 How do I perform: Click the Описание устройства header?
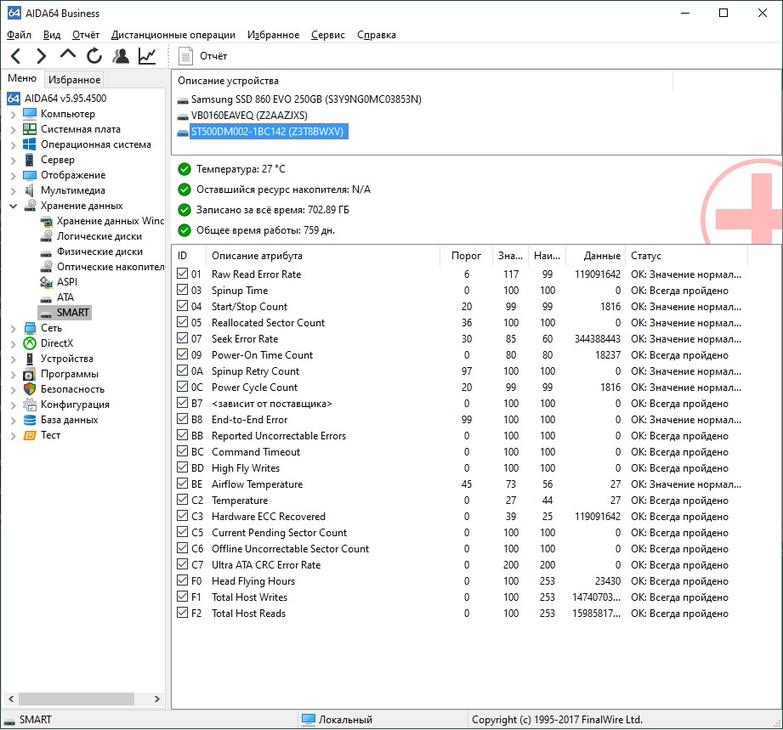click(228, 80)
